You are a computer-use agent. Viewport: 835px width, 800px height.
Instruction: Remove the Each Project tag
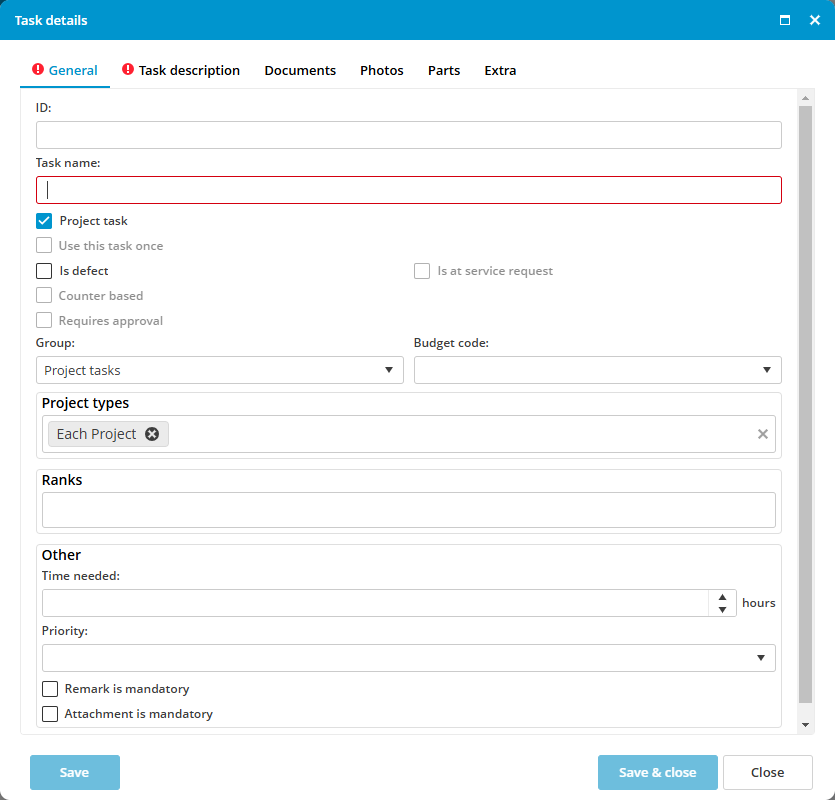pos(152,434)
